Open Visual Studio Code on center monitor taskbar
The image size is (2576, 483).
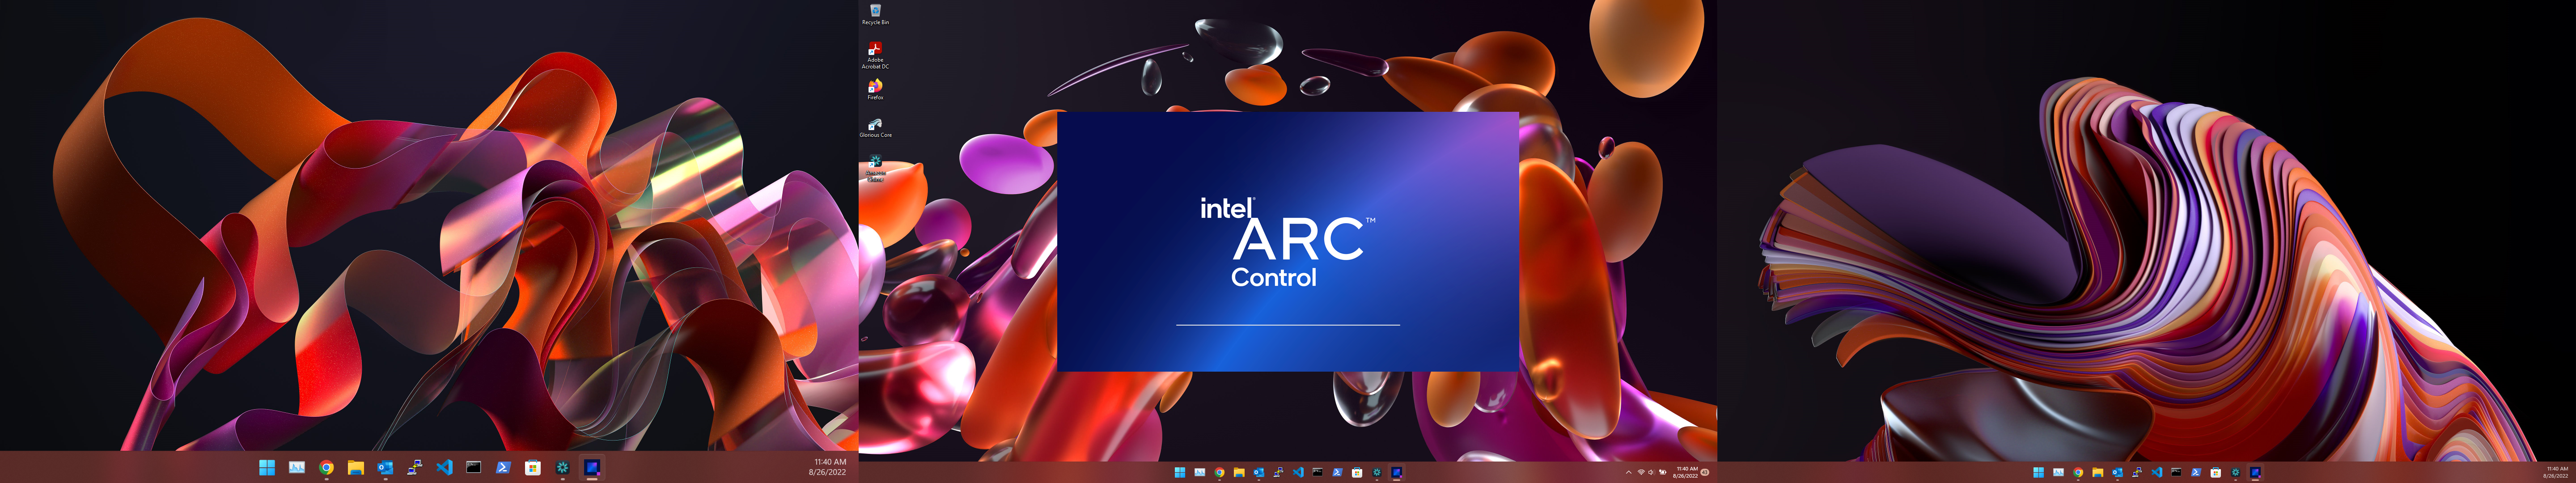point(1298,472)
